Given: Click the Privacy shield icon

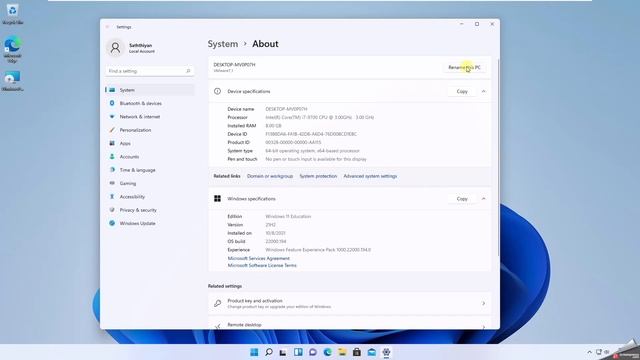Looking at the screenshot, I should point(112,210).
